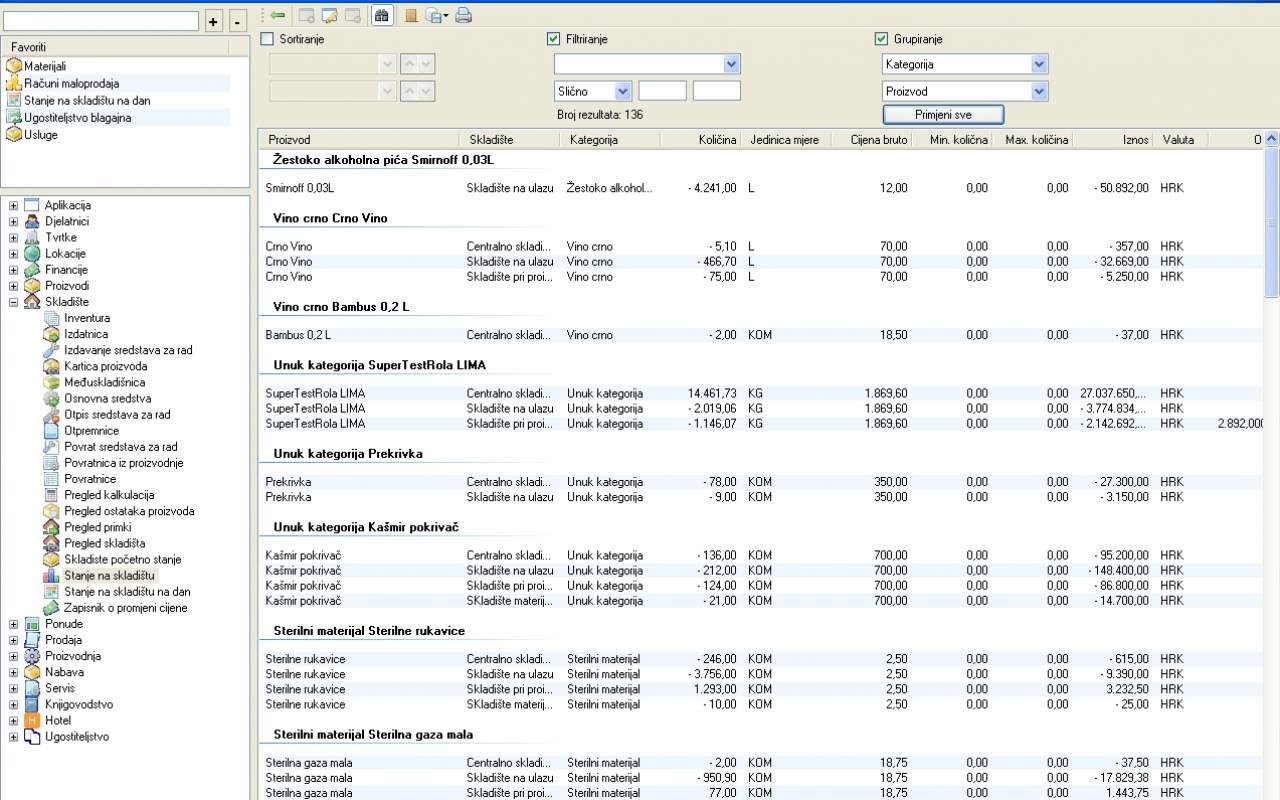The image size is (1280, 800).
Task: Collapse the Skladište tree node
Action: [13, 302]
